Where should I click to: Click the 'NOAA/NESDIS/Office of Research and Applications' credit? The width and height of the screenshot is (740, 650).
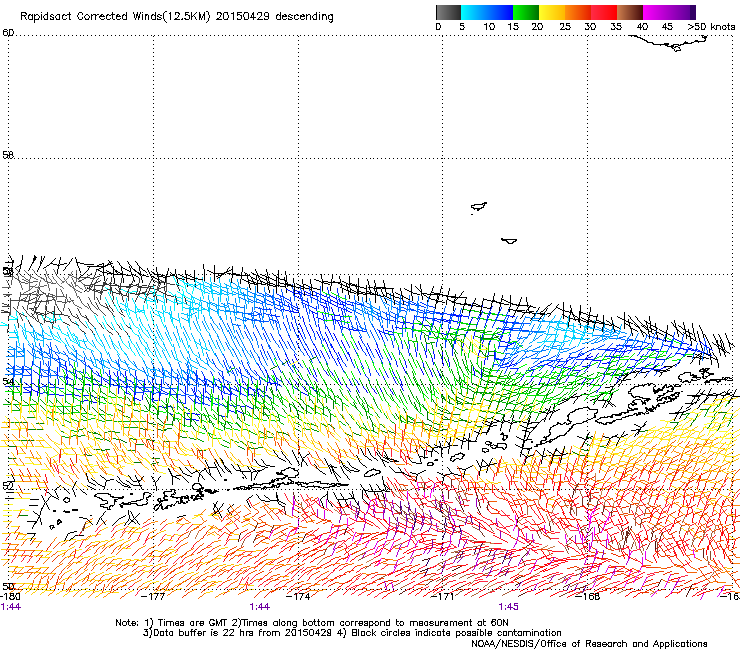(x=589, y=644)
